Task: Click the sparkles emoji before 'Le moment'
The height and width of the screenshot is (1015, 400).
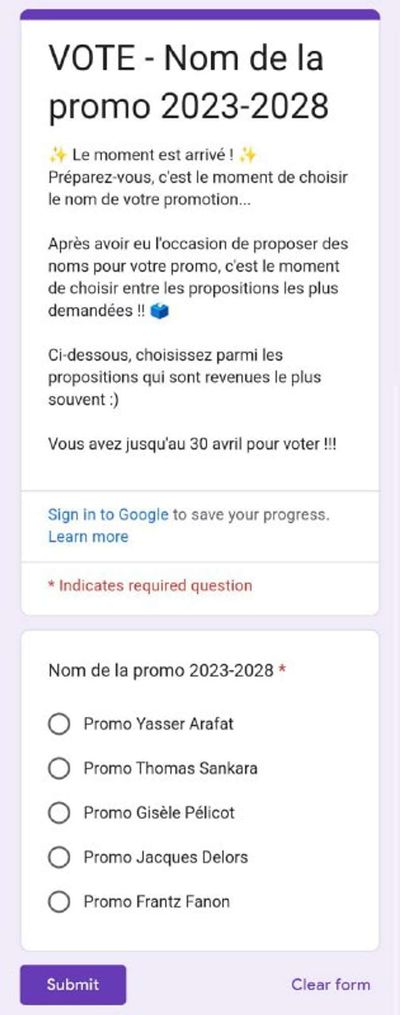Action: (58, 155)
